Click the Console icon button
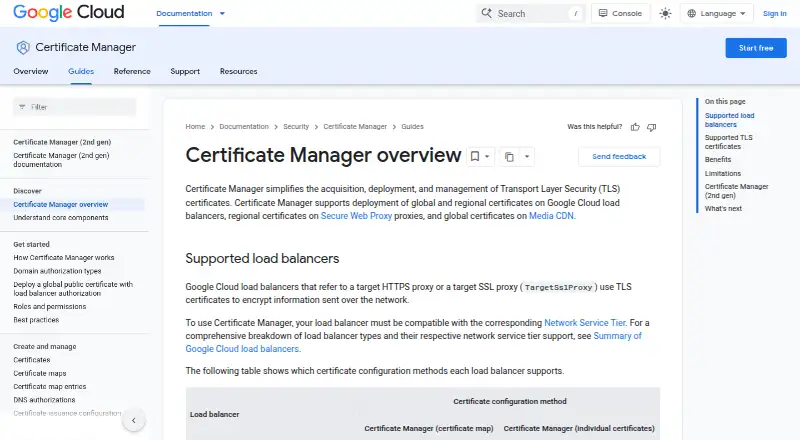This screenshot has width=800, height=440. coord(620,13)
